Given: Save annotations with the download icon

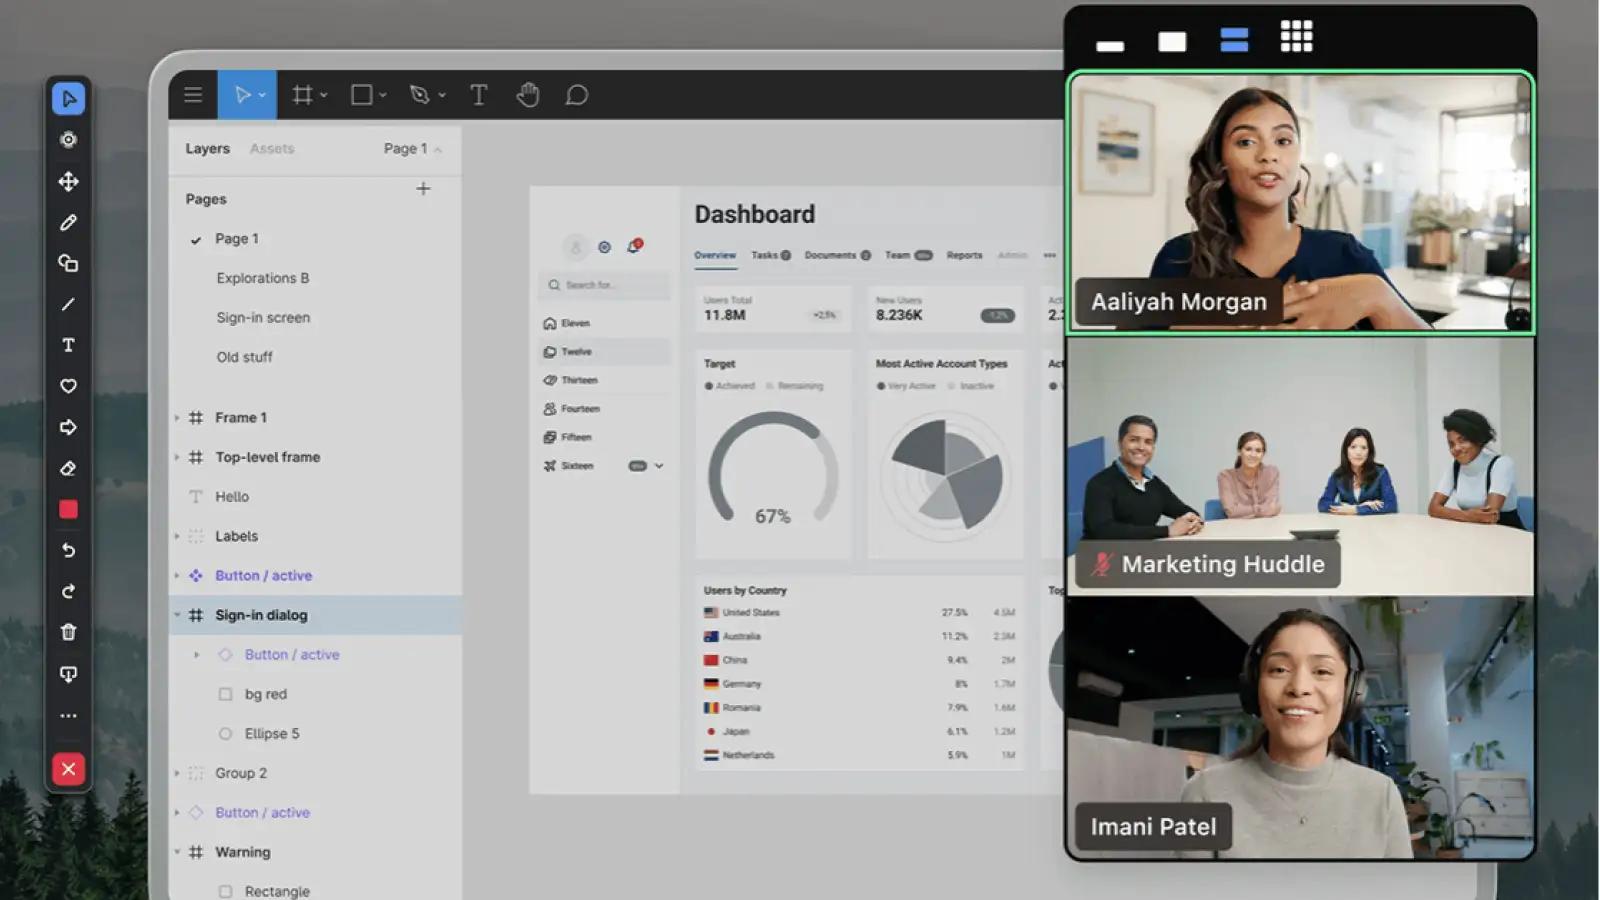Looking at the screenshot, I should click(68, 674).
